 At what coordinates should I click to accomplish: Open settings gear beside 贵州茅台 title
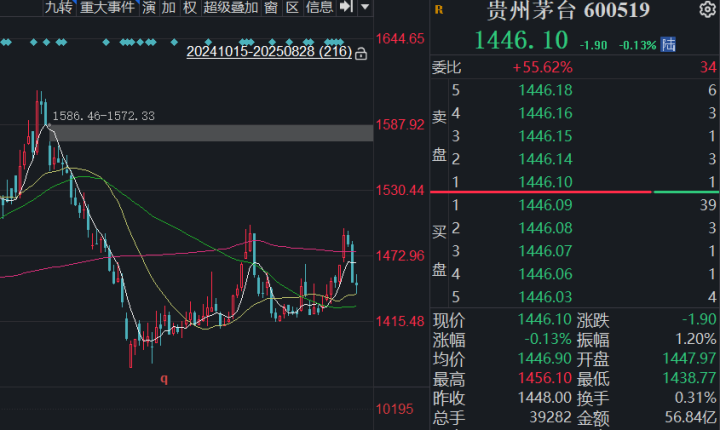(708, 9)
